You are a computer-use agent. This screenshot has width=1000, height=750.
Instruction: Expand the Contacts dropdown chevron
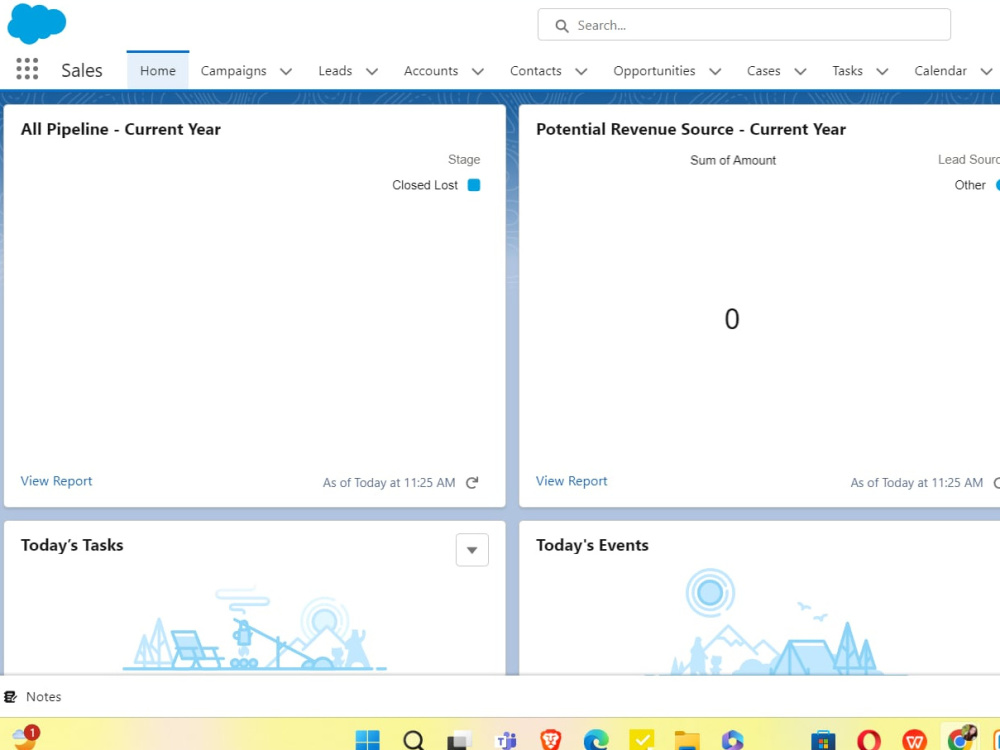coord(581,71)
